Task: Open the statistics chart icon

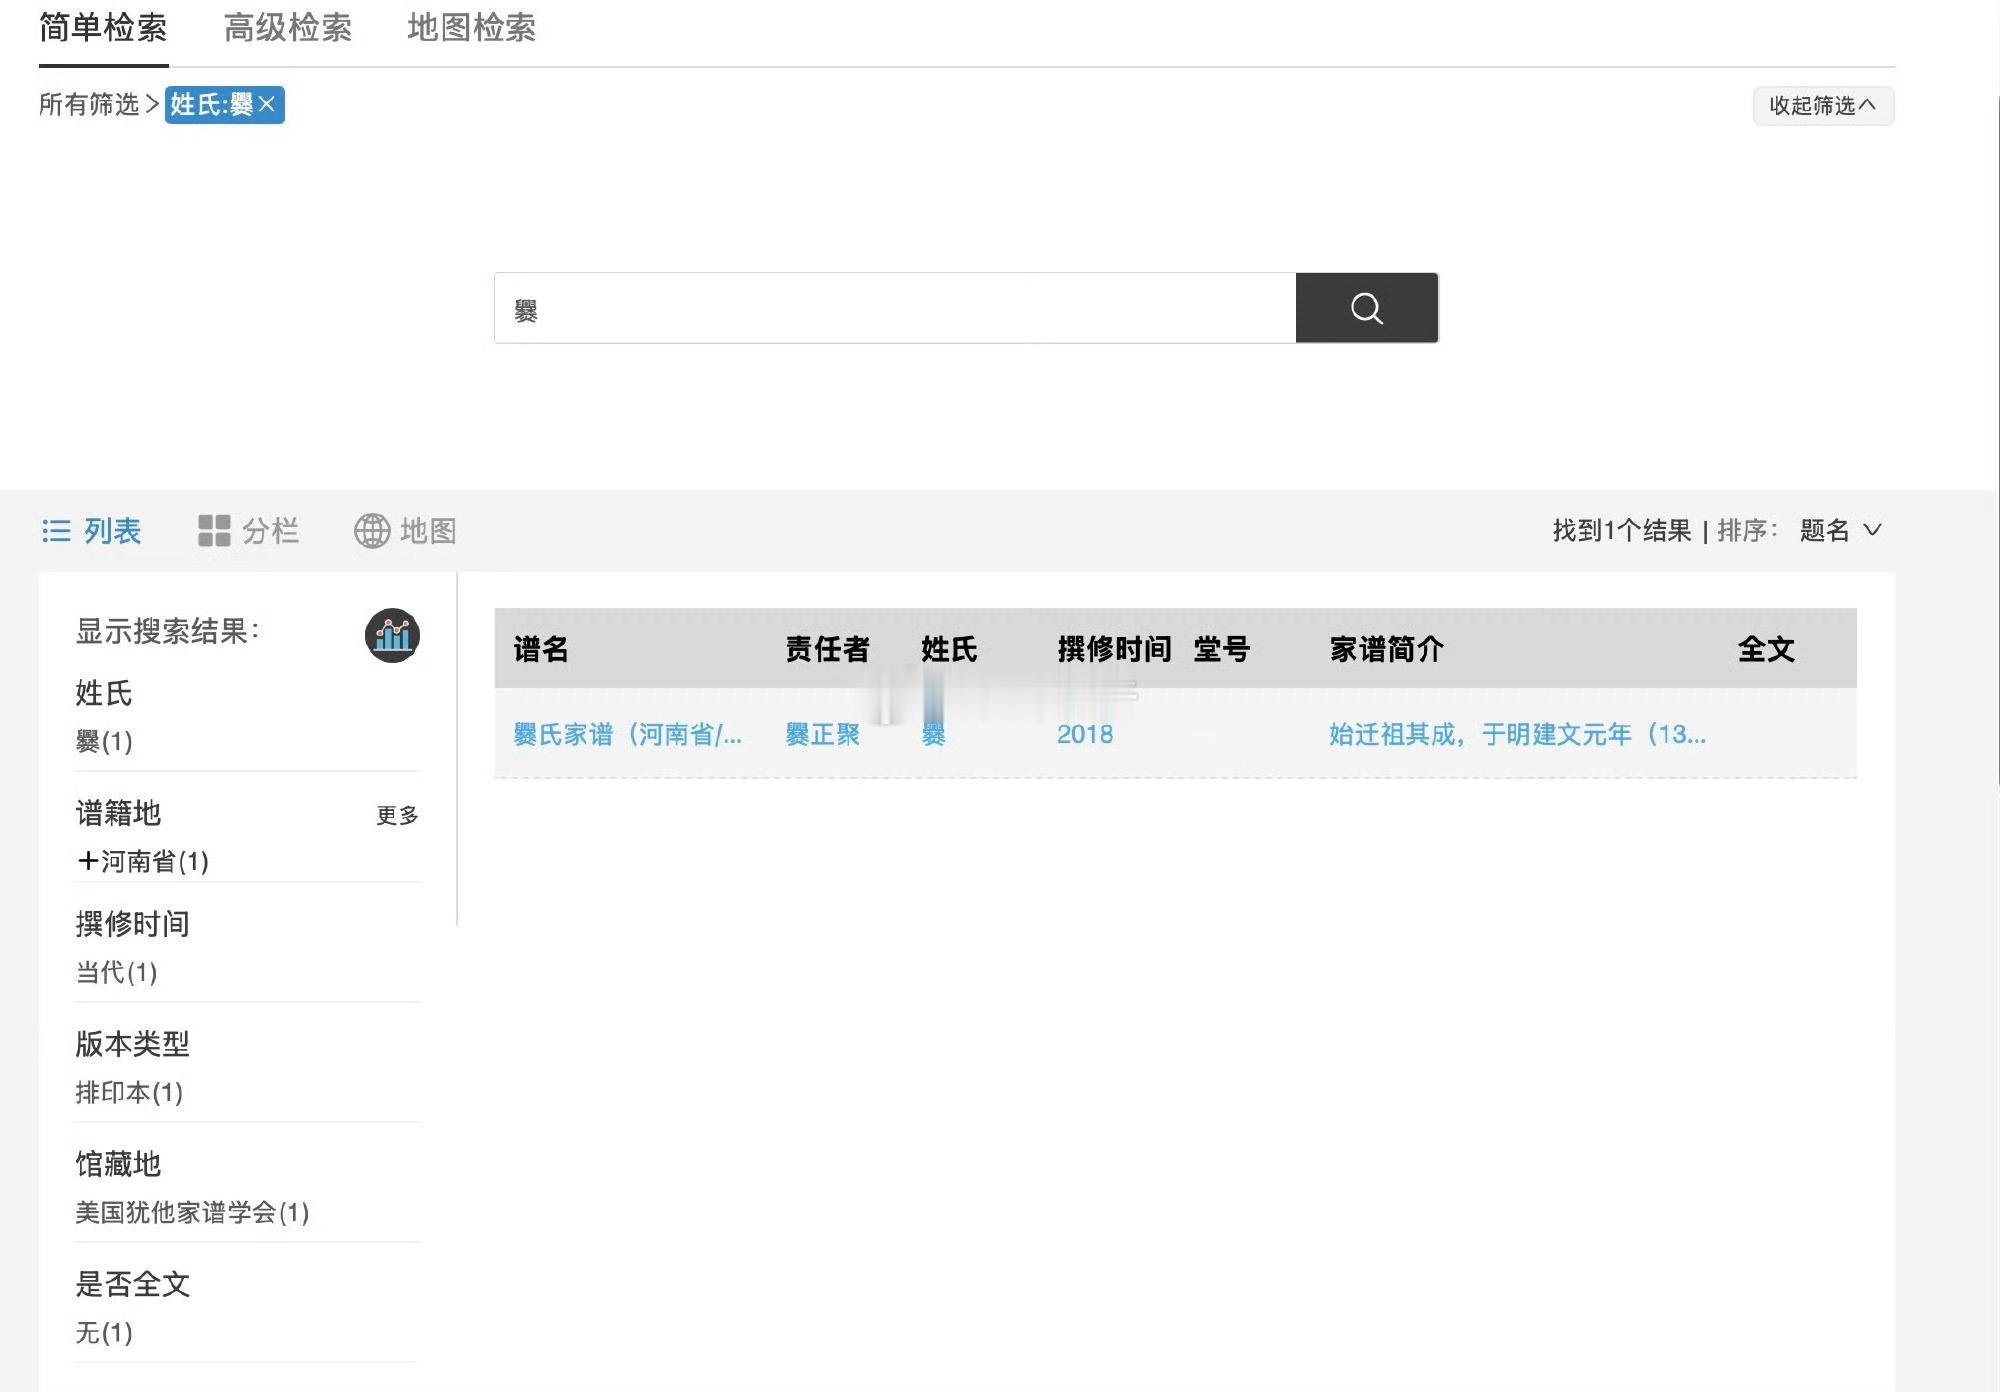Action: pyautogui.click(x=392, y=635)
